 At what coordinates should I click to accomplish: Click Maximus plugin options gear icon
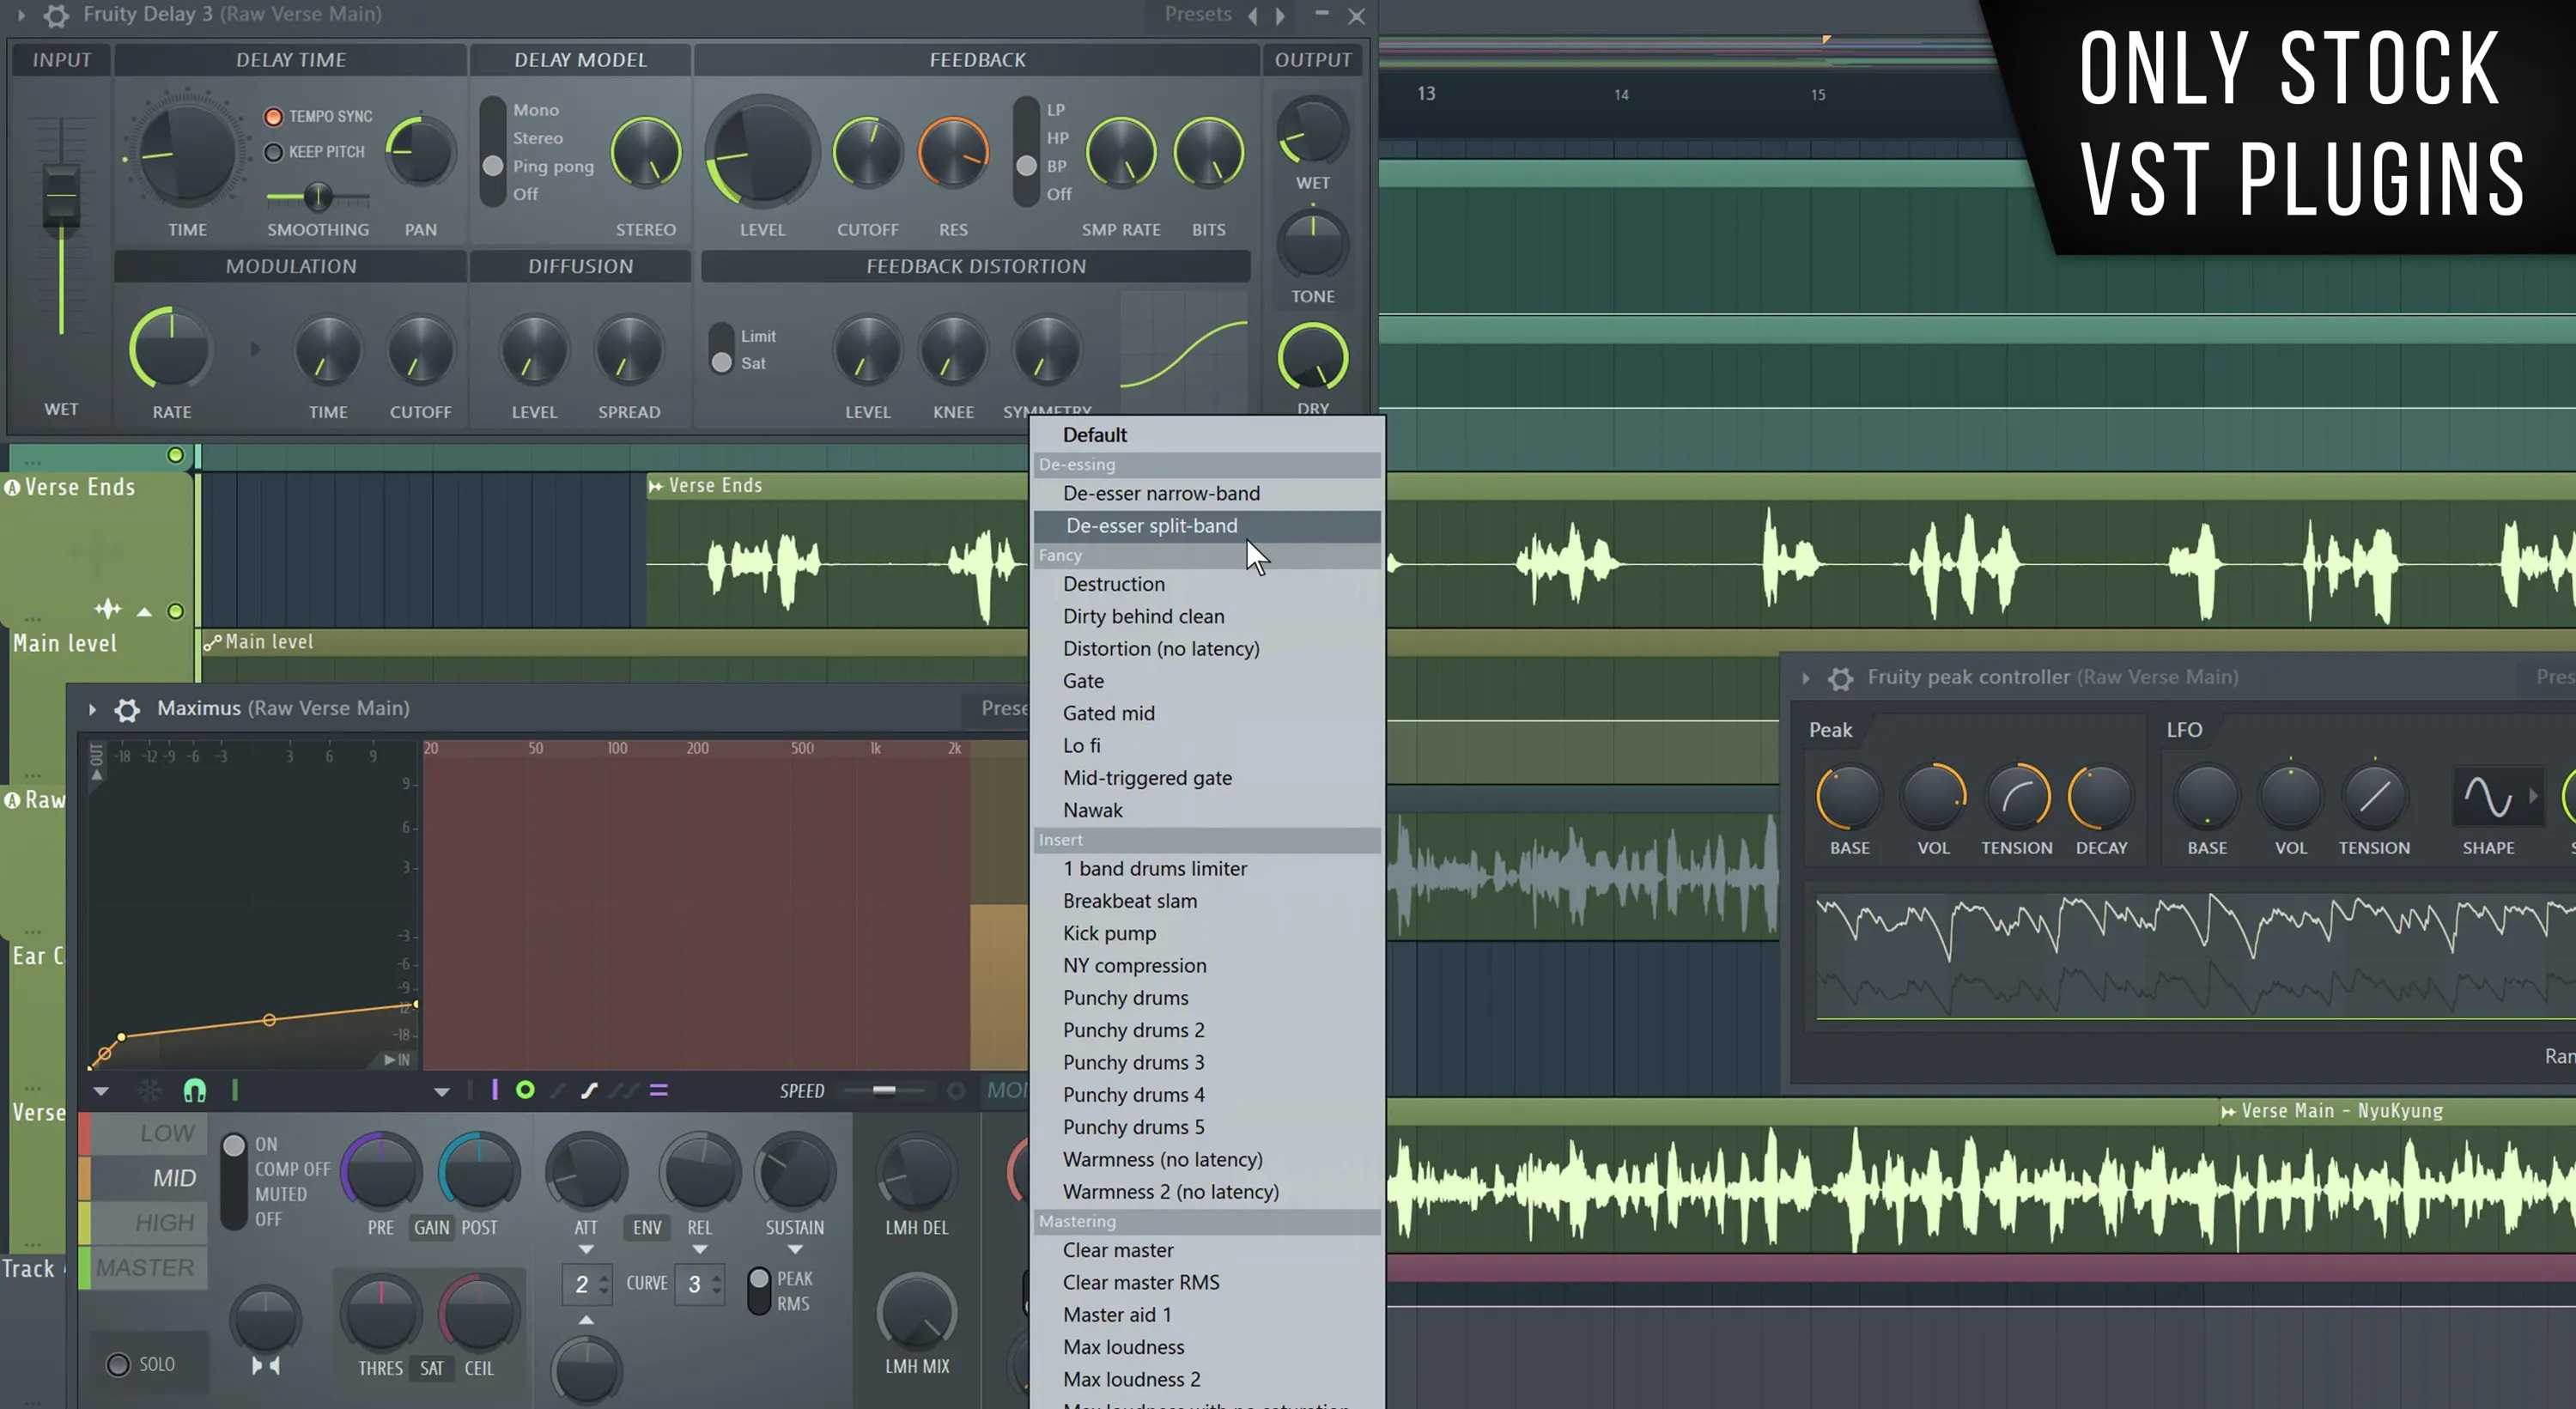[x=127, y=709]
